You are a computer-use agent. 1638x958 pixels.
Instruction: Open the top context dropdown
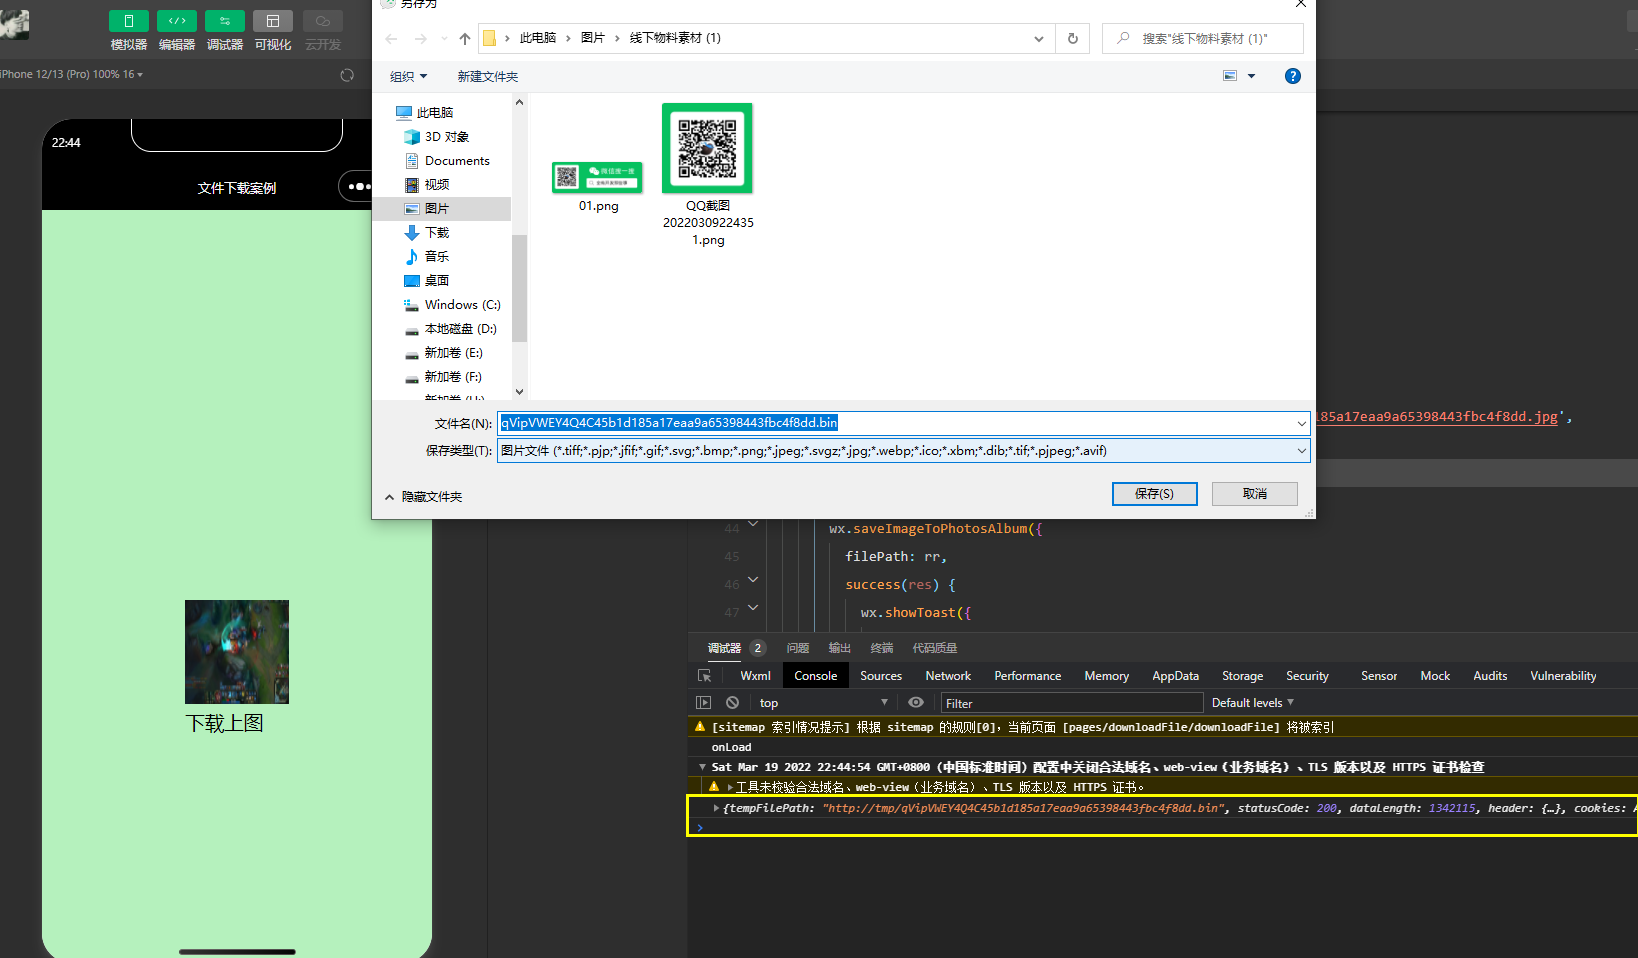click(x=822, y=703)
